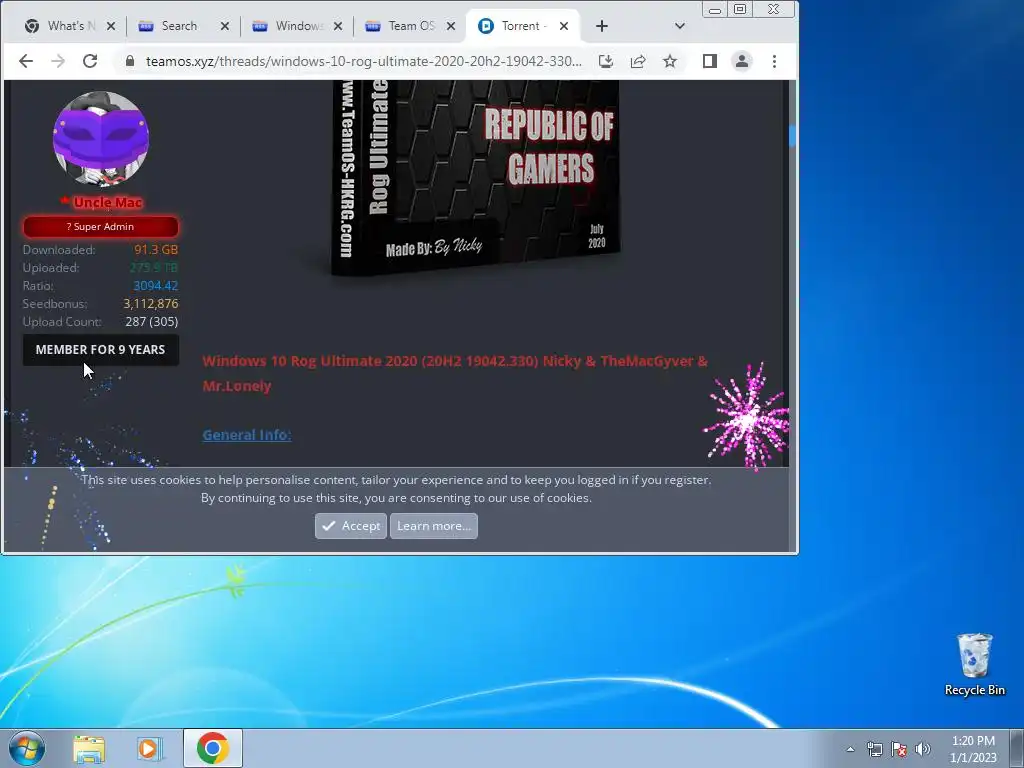Click the Show desktop strip
1024x768 pixels.
(x=1017, y=748)
